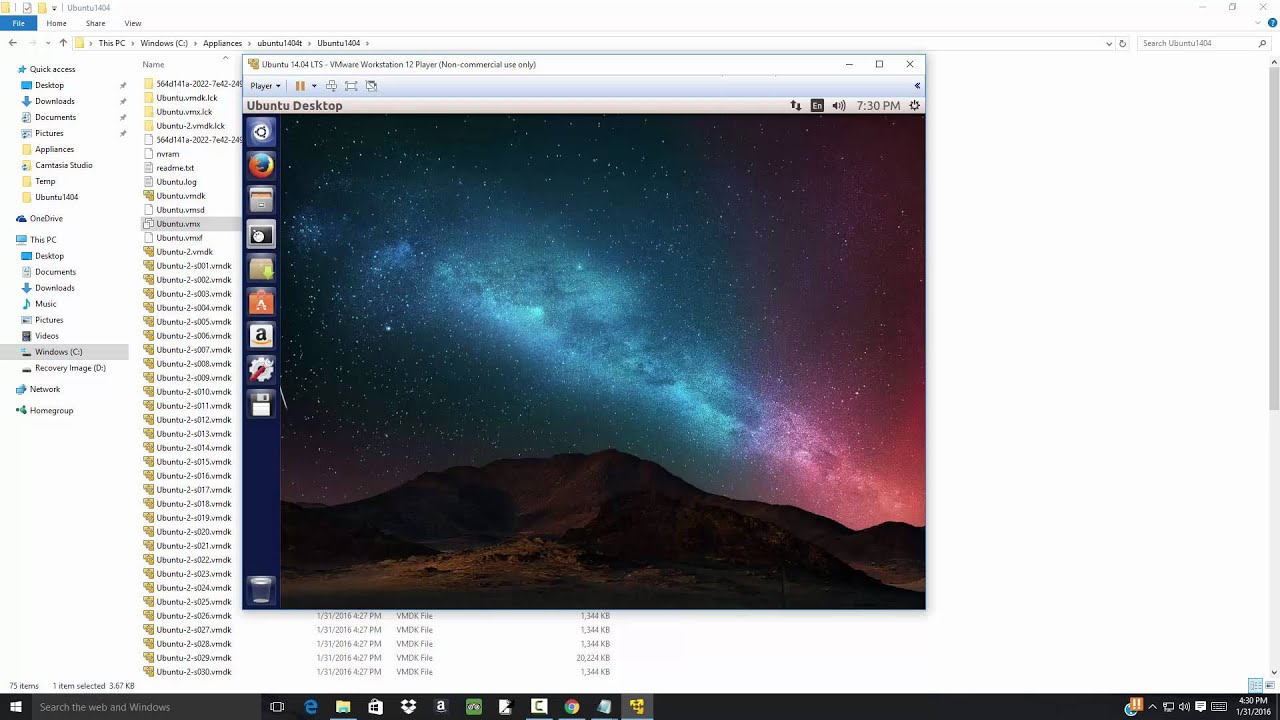Launch Firefox from the Ubuntu launcher

pyautogui.click(x=261, y=165)
